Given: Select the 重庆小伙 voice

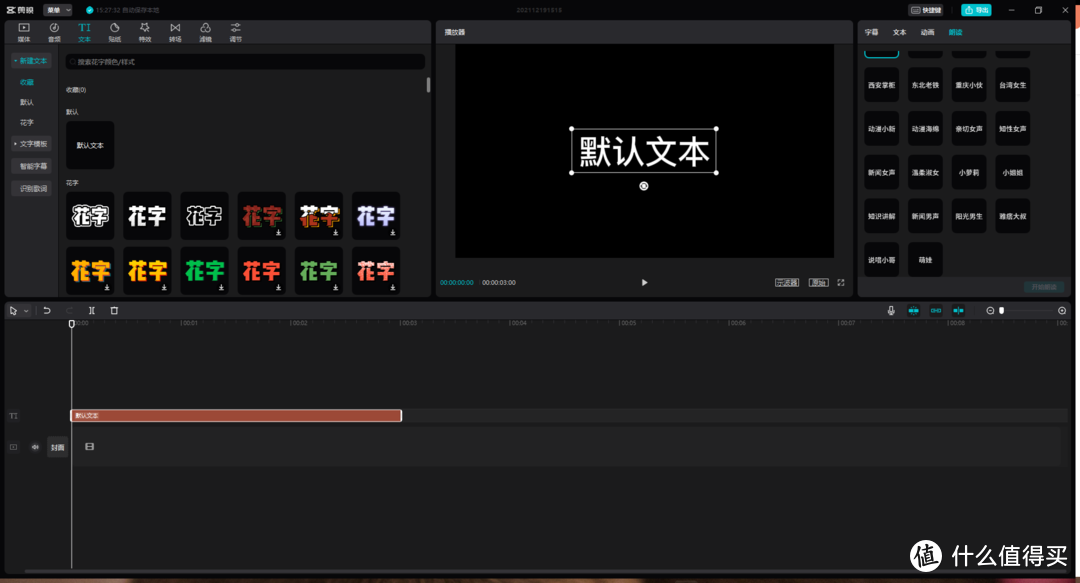Looking at the screenshot, I should pos(969,85).
